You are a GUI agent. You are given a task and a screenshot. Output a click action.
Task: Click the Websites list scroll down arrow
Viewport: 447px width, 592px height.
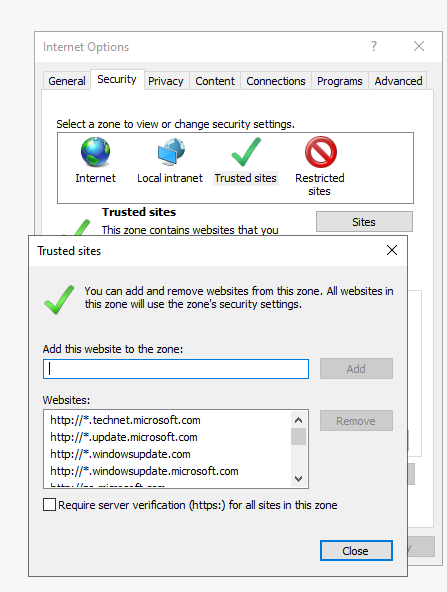(x=298, y=479)
